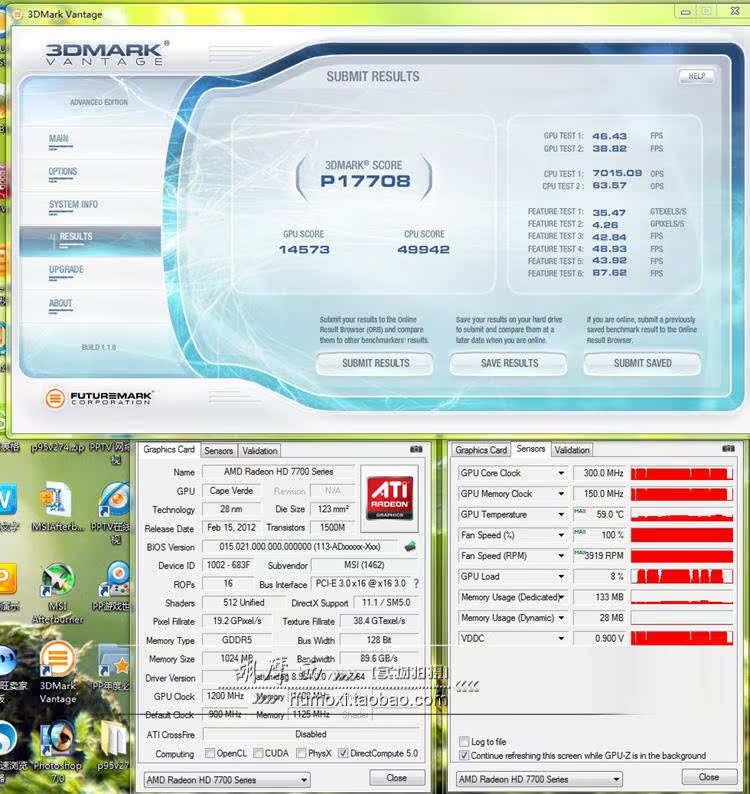Click the BIOS Version field
This screenshot has width=750, height=794.
[x=300, y=547]
